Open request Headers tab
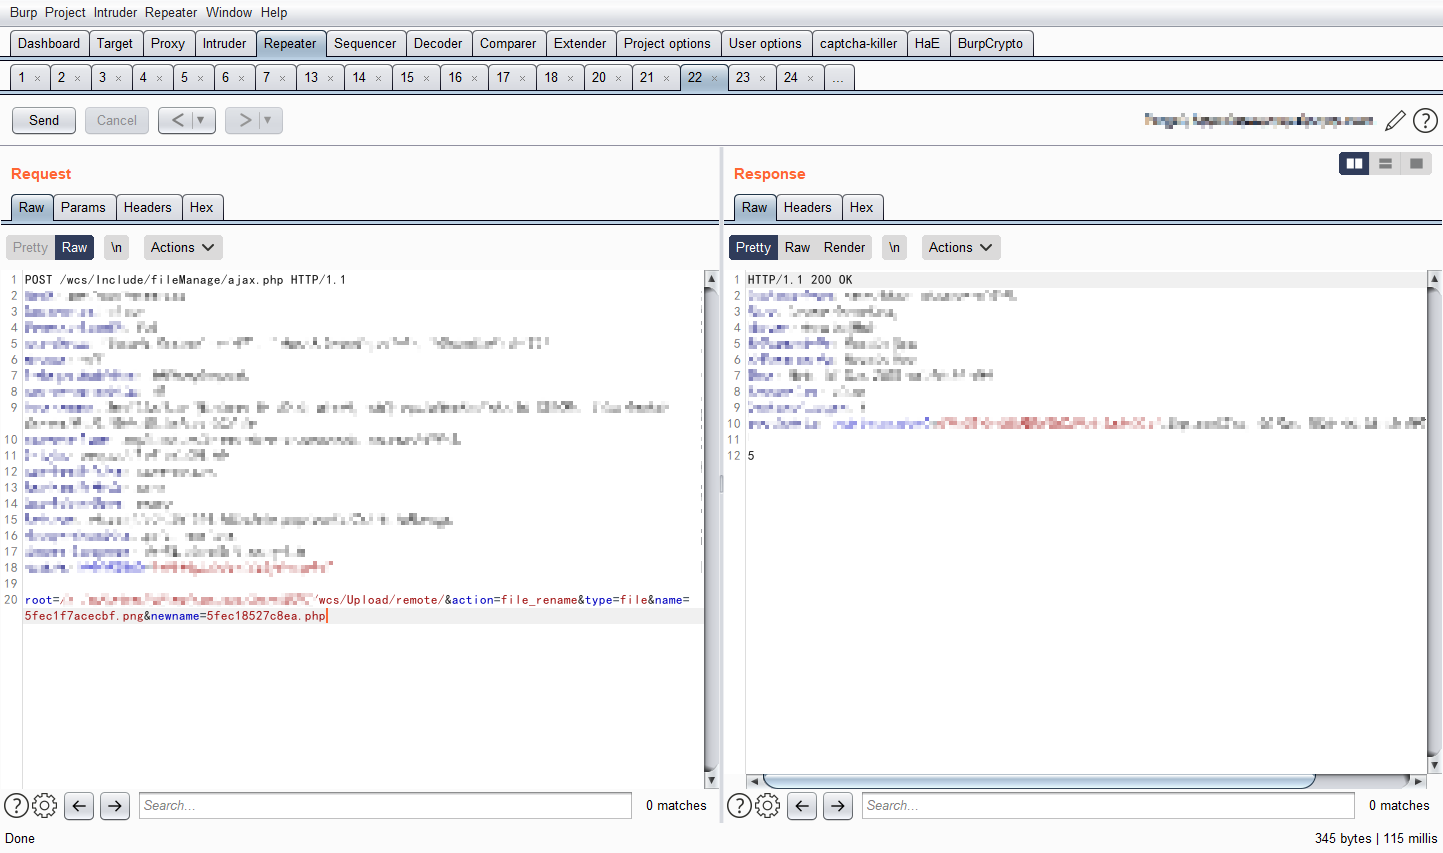 pos(148,207)
